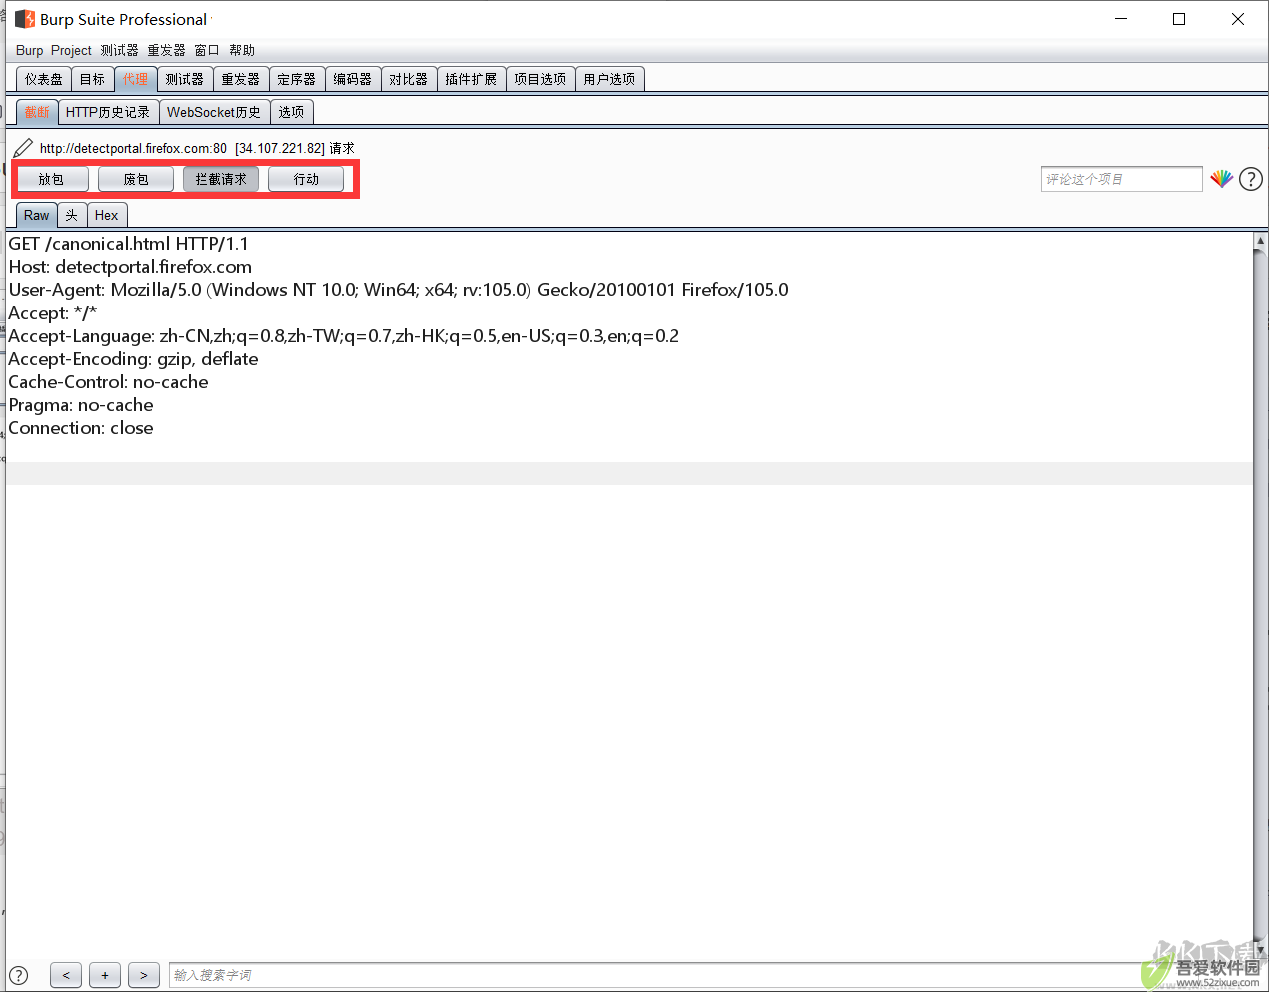Select the Hex view tab
The width and height of the screenshot is (1269, 992).
pos(107,215)
